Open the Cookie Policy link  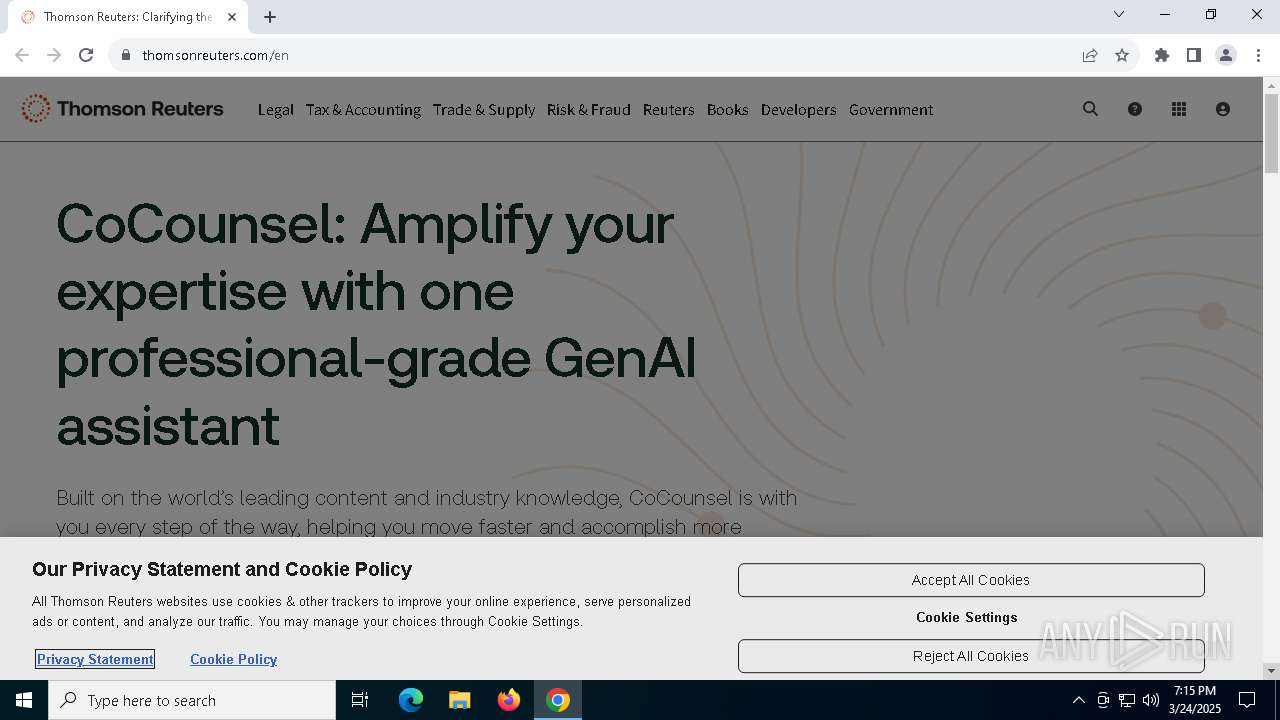pos(234,659)
